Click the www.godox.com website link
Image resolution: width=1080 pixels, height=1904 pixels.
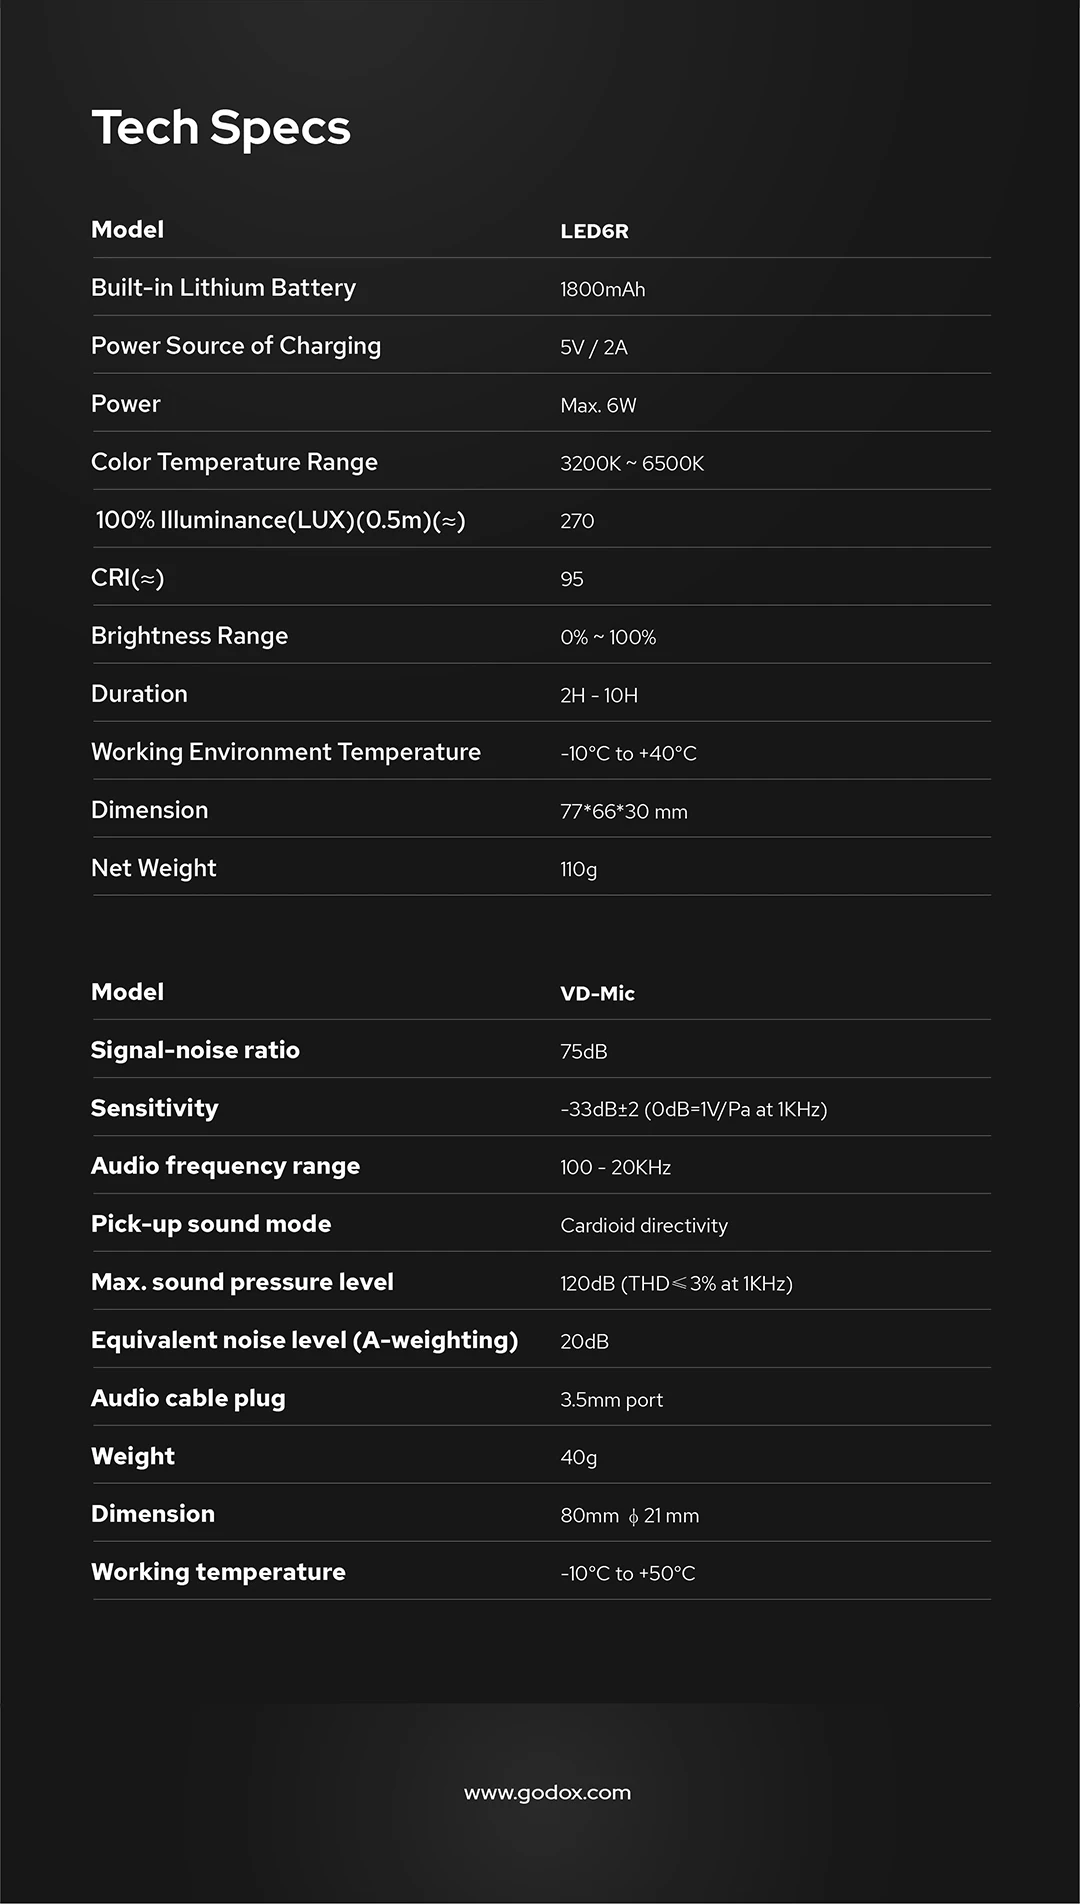click(547, 1793)
